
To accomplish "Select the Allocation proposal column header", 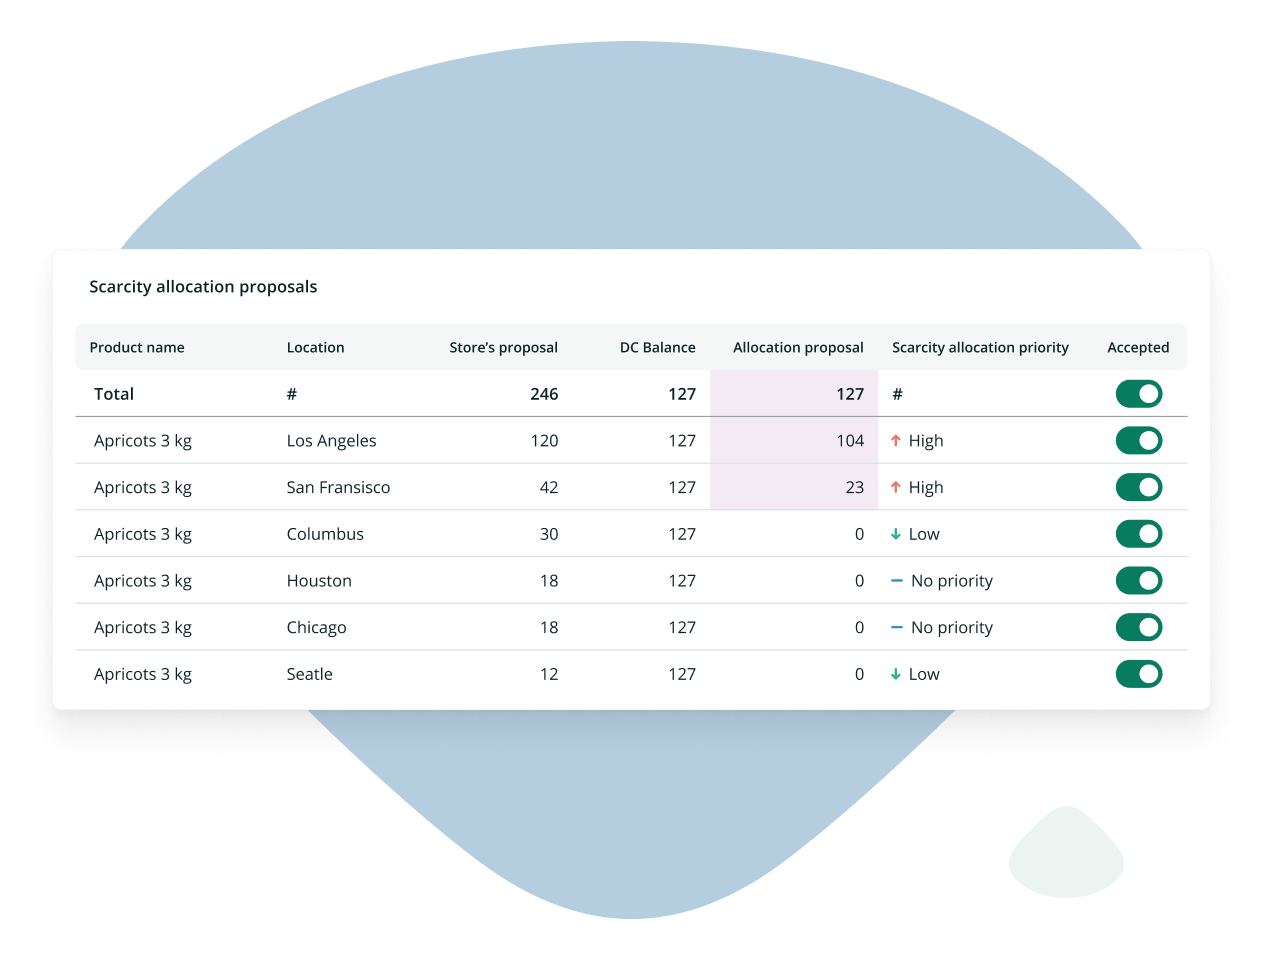I will click(798, 348).
